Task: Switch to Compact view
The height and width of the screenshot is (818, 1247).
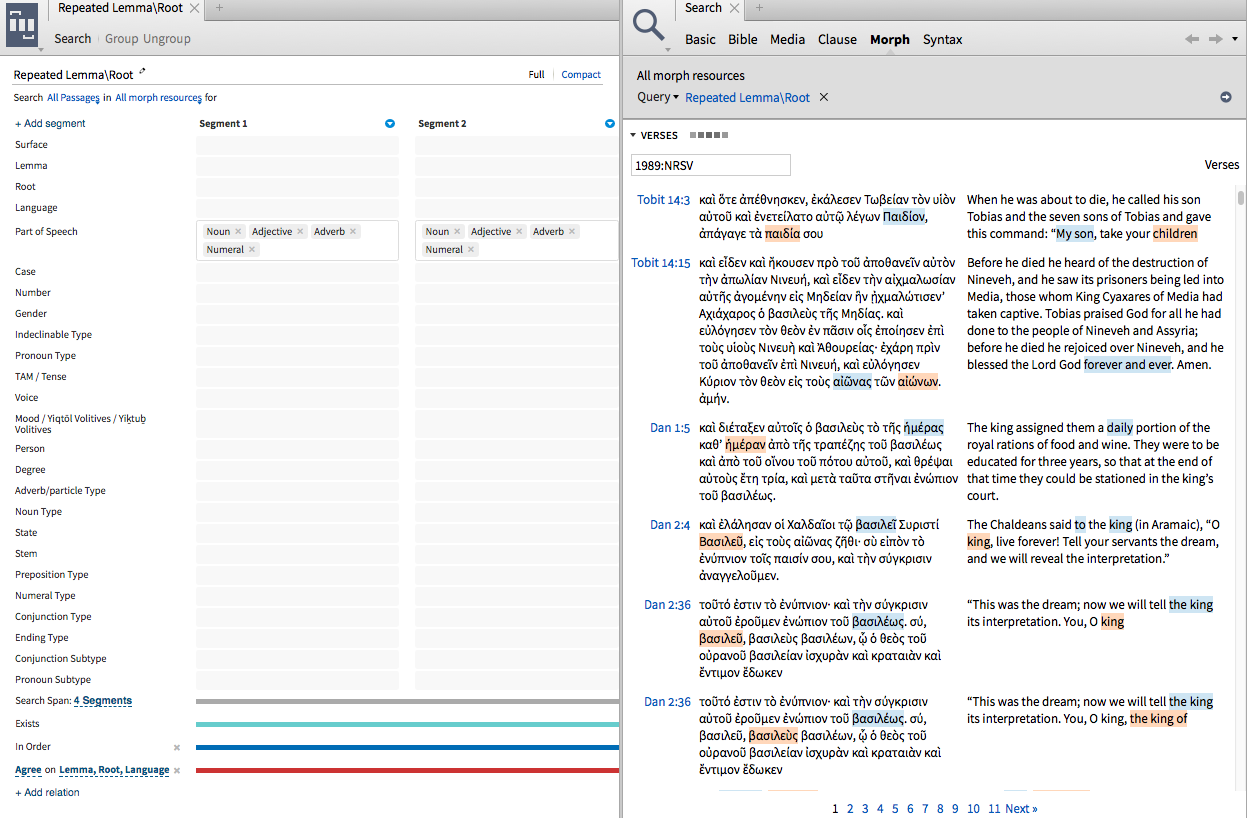Action: [x=581, y=74]
